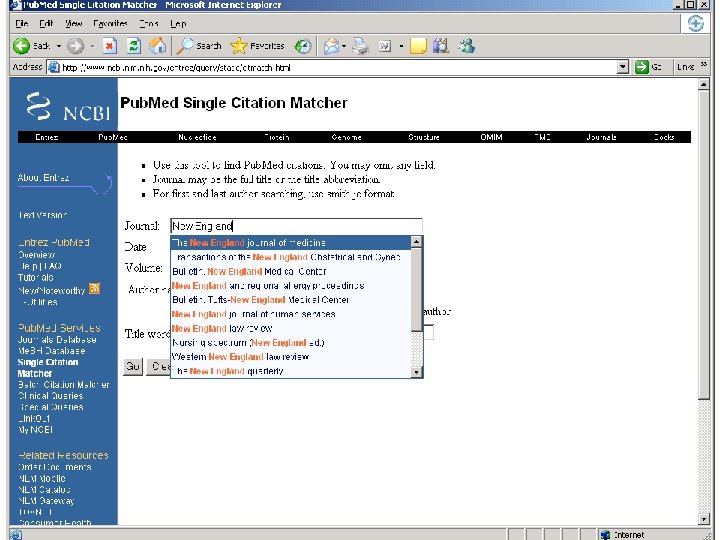
Task: Open the Edit with Word dropdown arrow
Action: (x=401, y=46)
